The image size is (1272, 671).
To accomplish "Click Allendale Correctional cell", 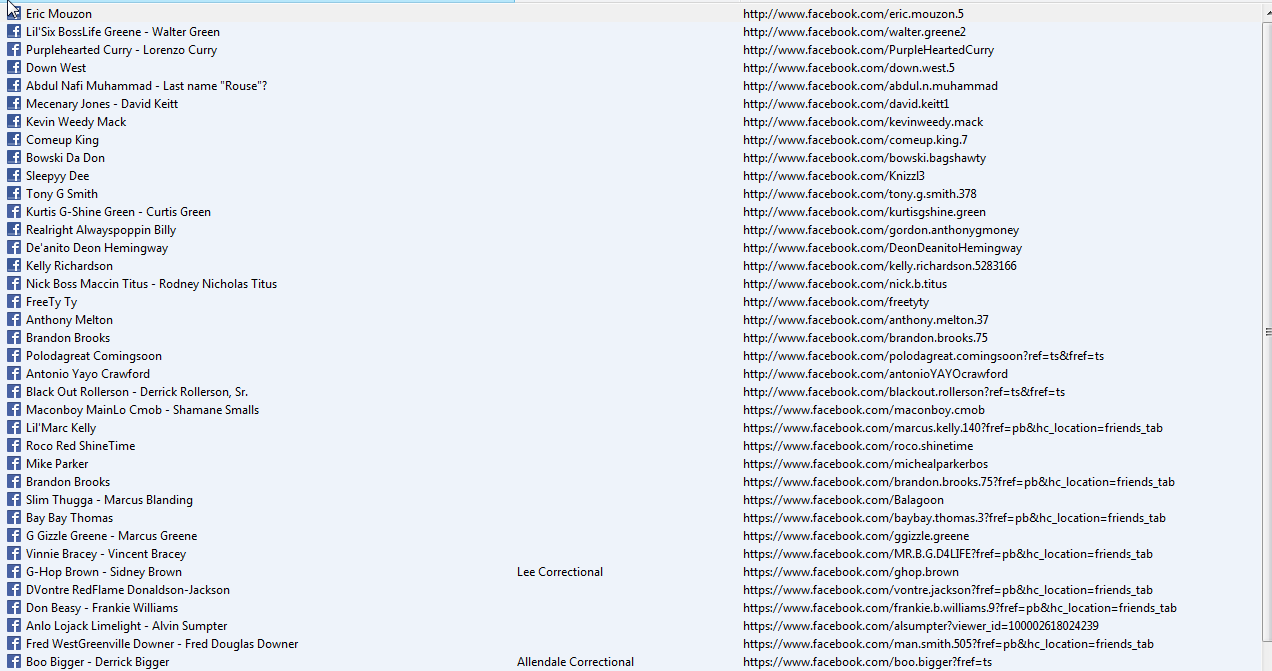I will click(x=575, y=662).
